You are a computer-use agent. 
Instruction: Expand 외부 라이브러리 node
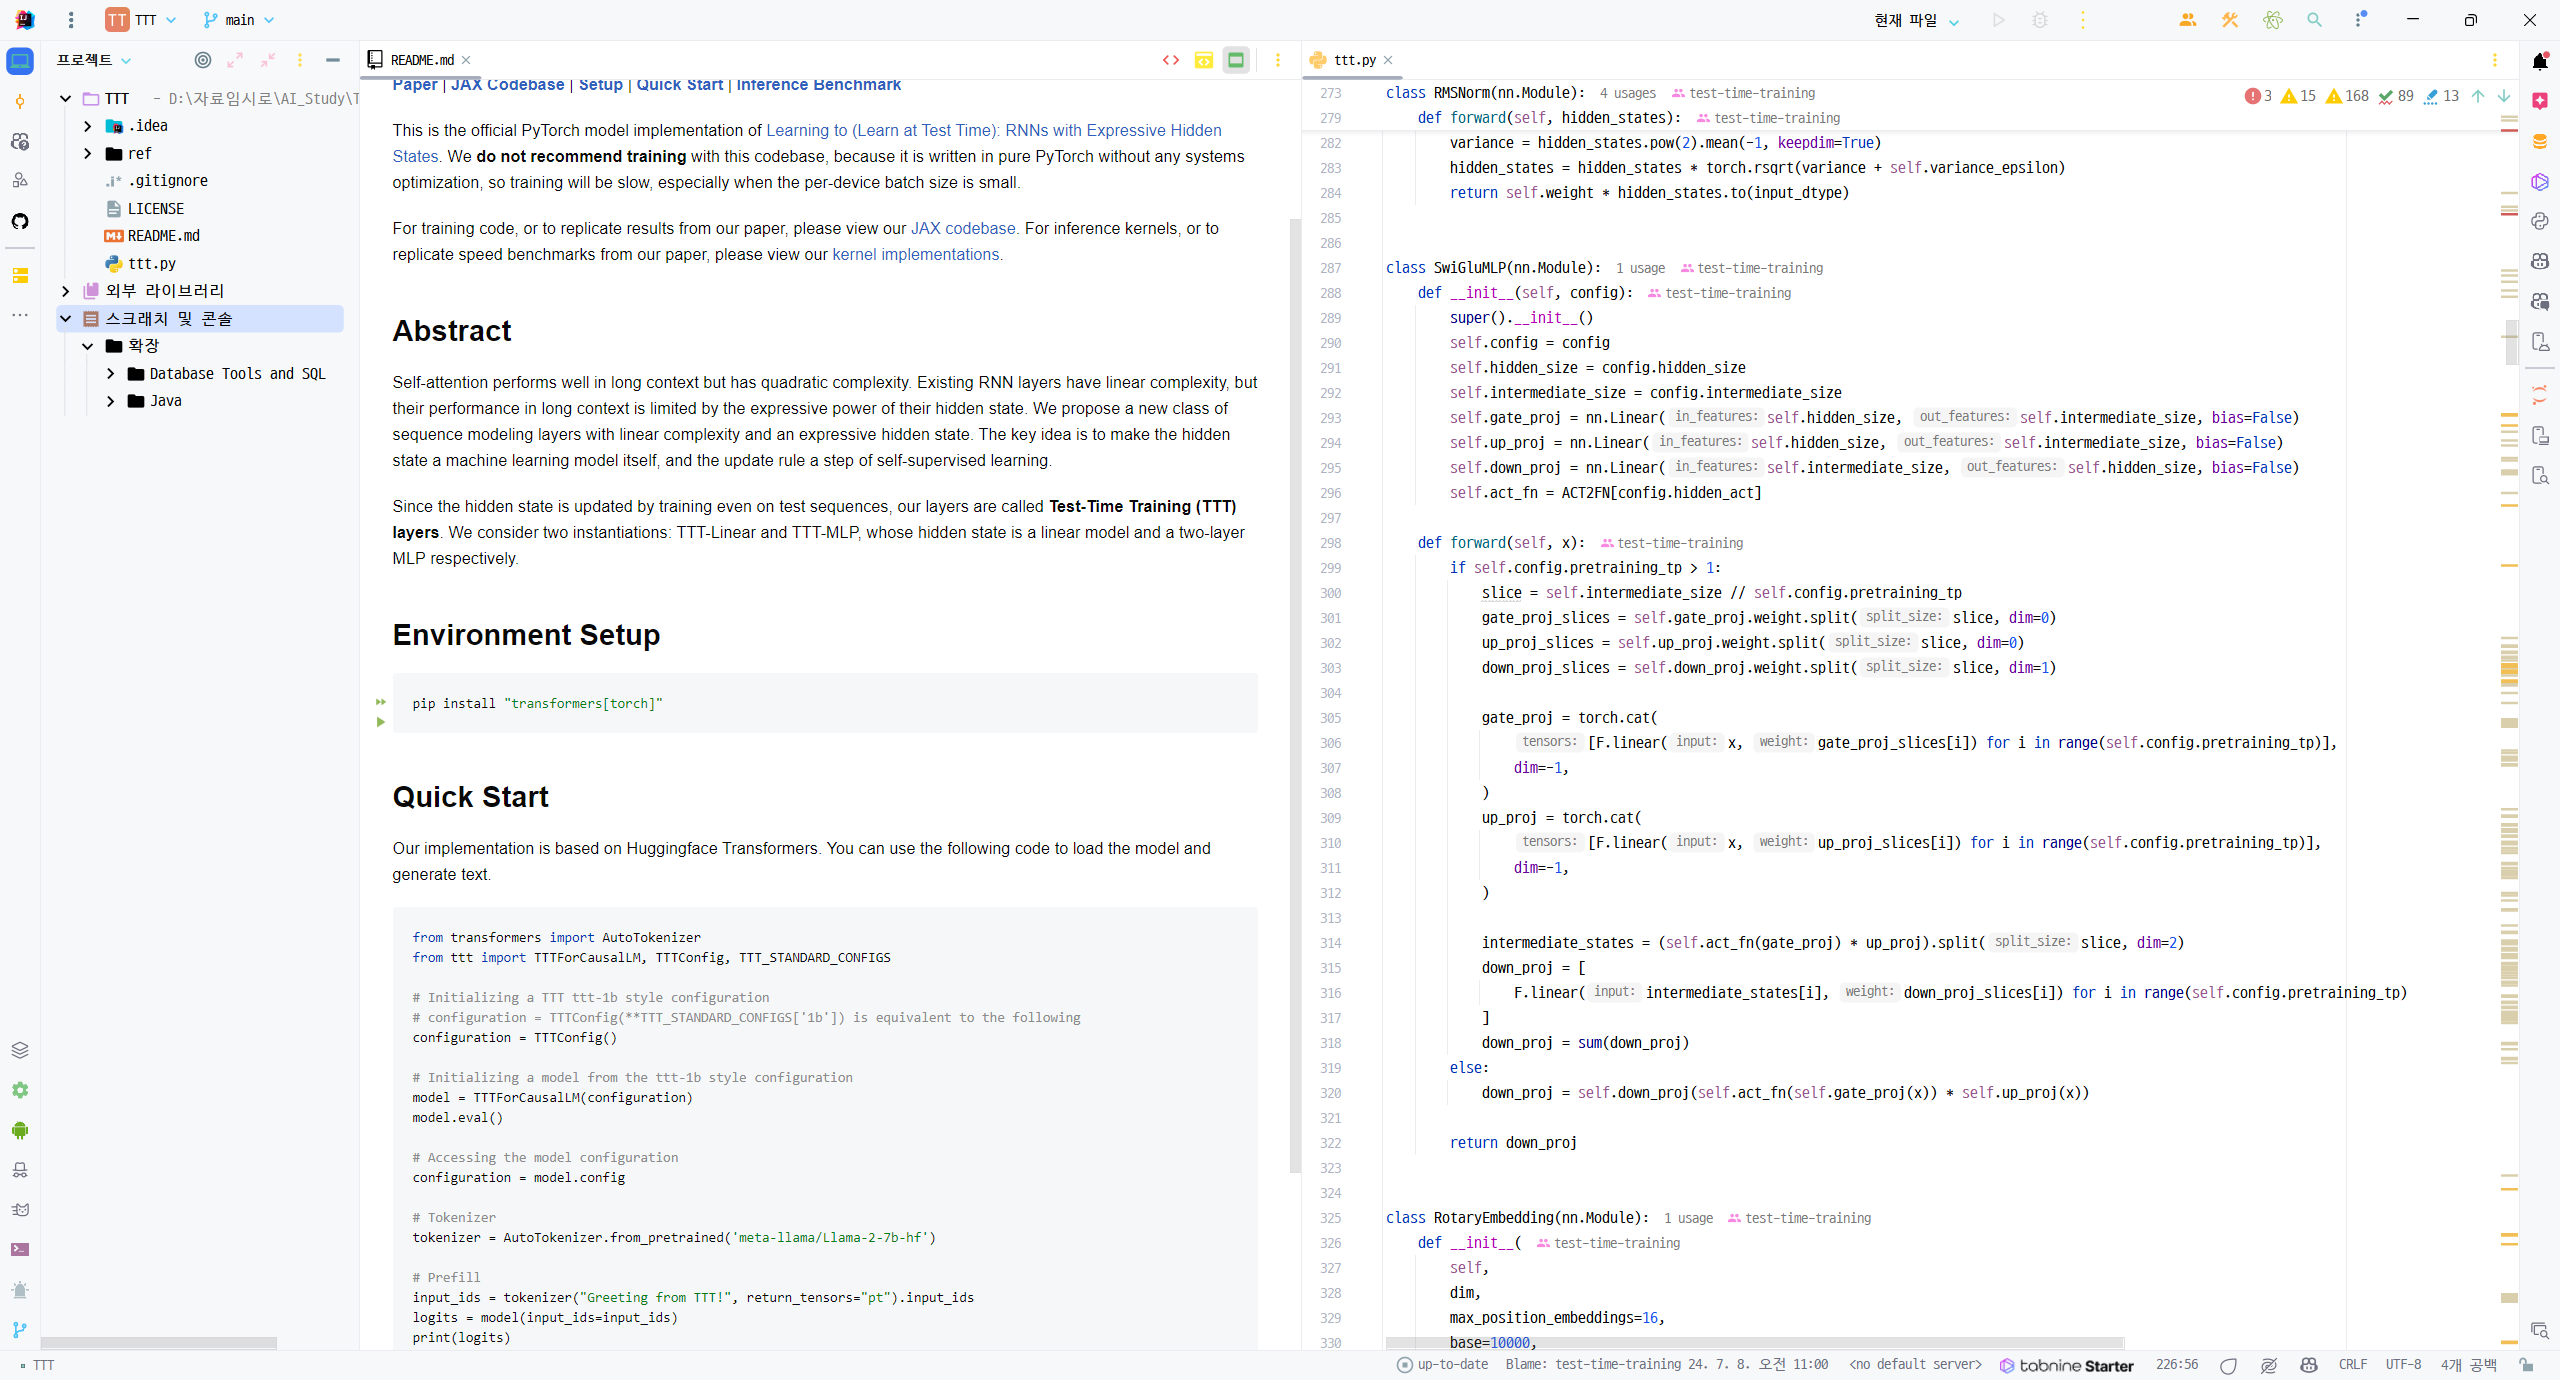(66, 291)
